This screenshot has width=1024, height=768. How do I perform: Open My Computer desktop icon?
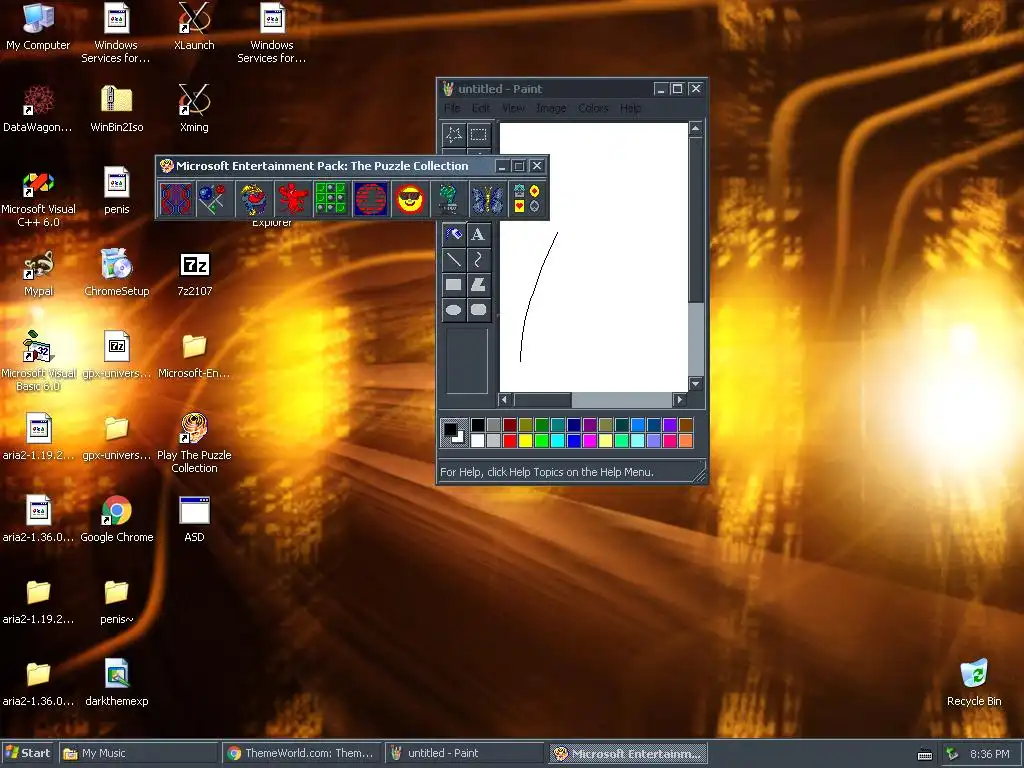point(38,27)
